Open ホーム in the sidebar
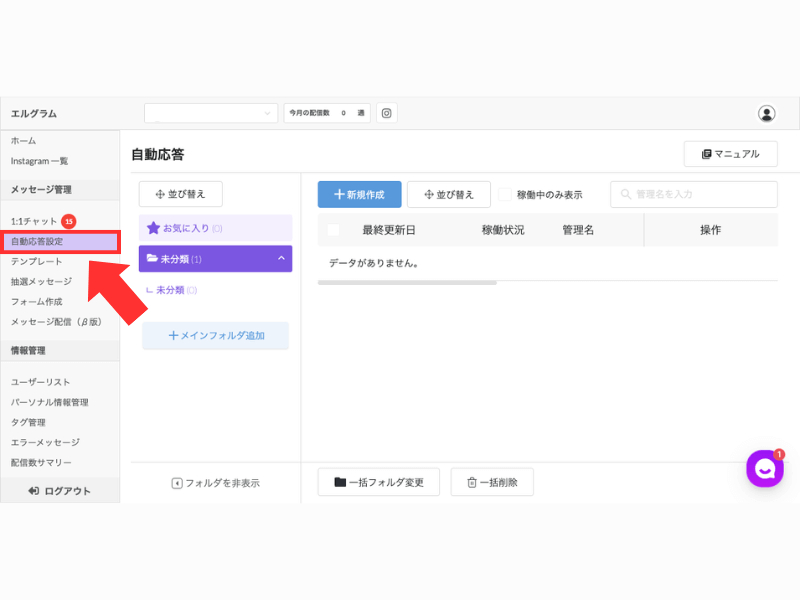Image resolution: width=800 pixels, height=600 pixels. pyautogui.click(x=23, y=141)
